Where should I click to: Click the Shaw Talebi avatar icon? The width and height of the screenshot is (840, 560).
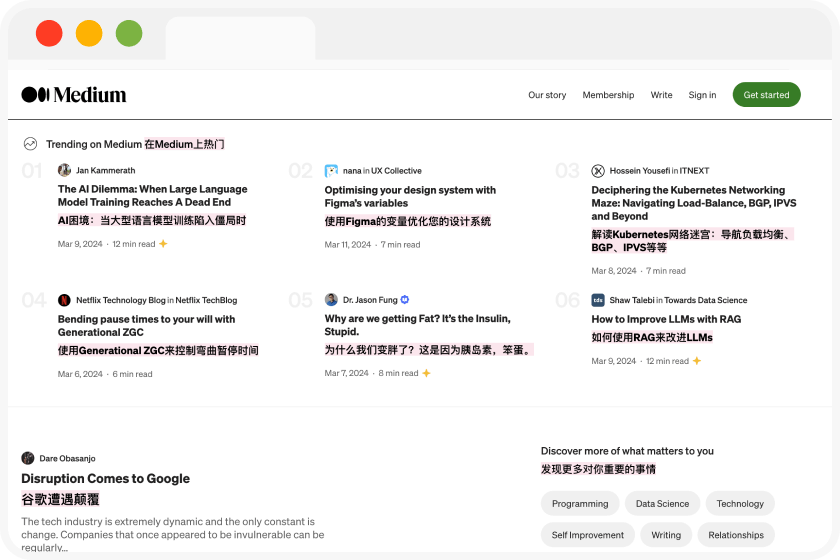pos(598,300)
